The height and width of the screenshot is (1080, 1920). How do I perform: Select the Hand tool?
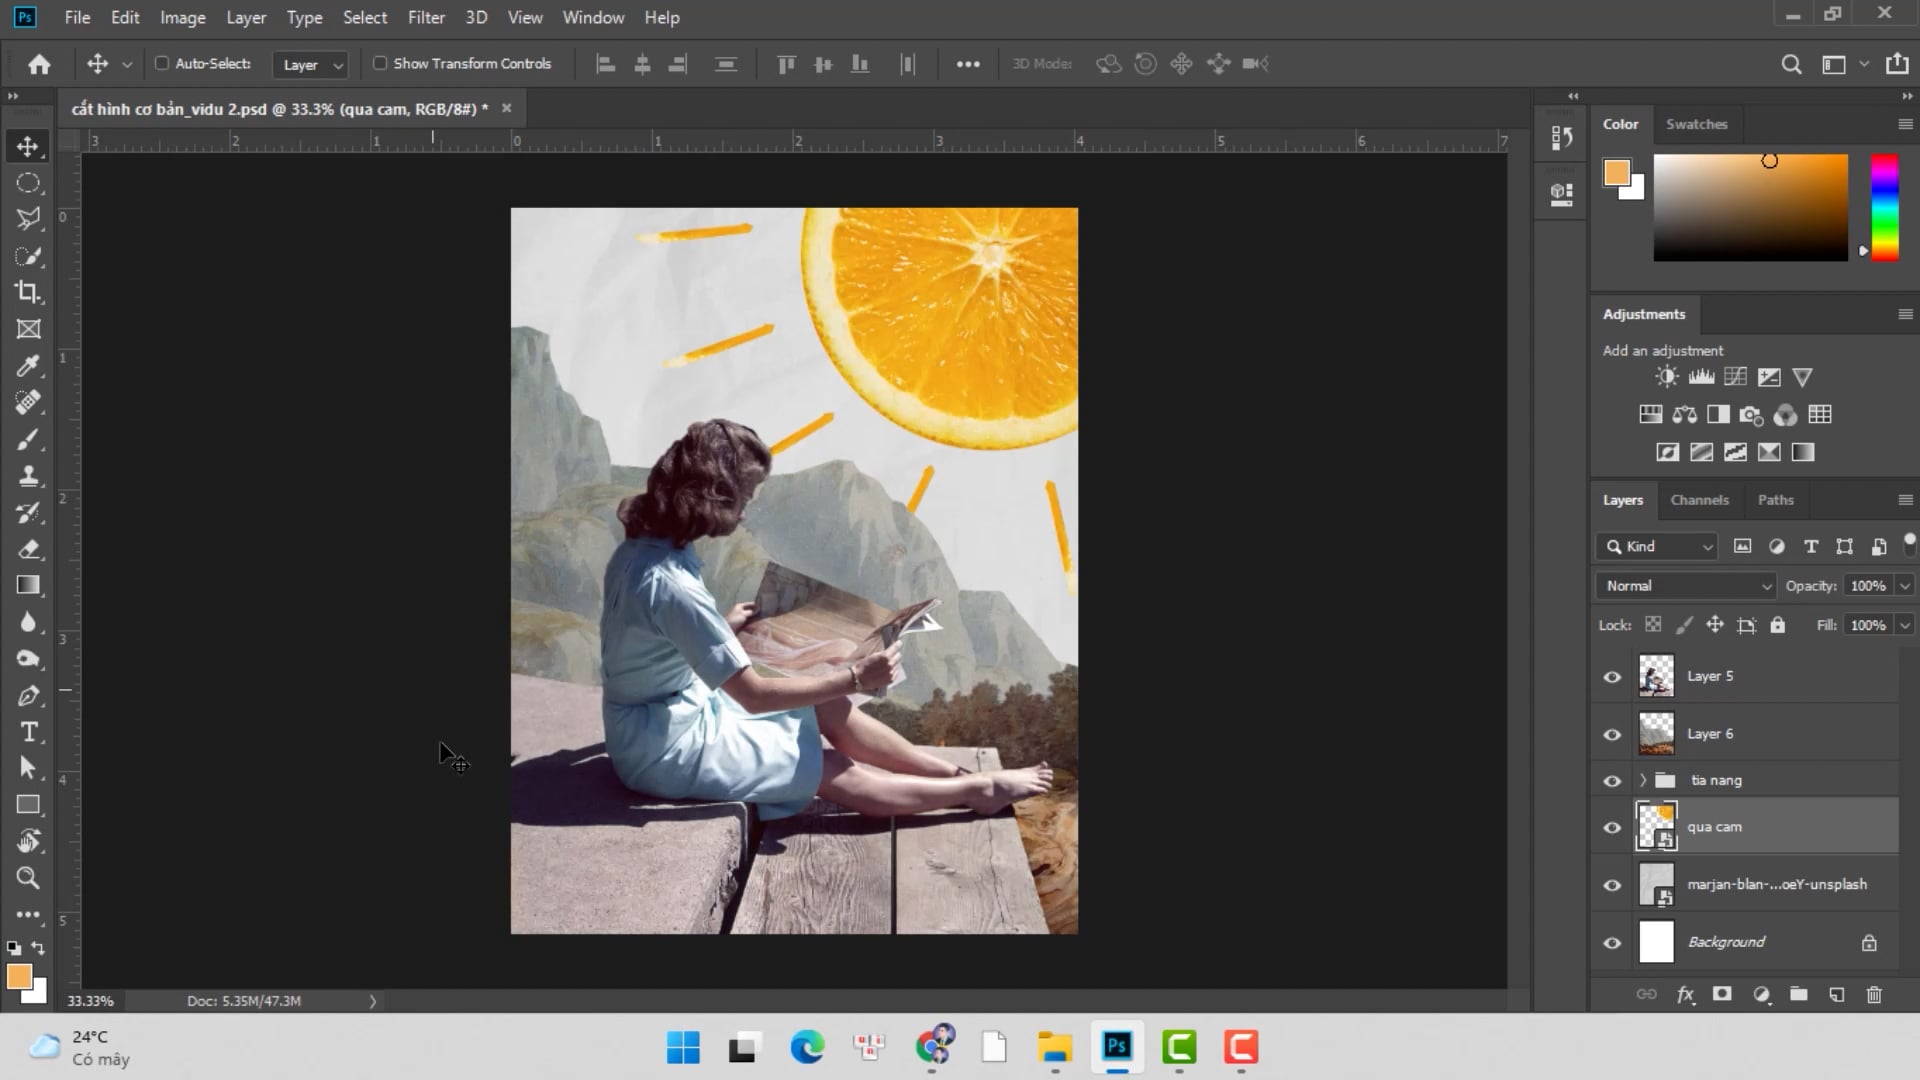pos(28,841)
